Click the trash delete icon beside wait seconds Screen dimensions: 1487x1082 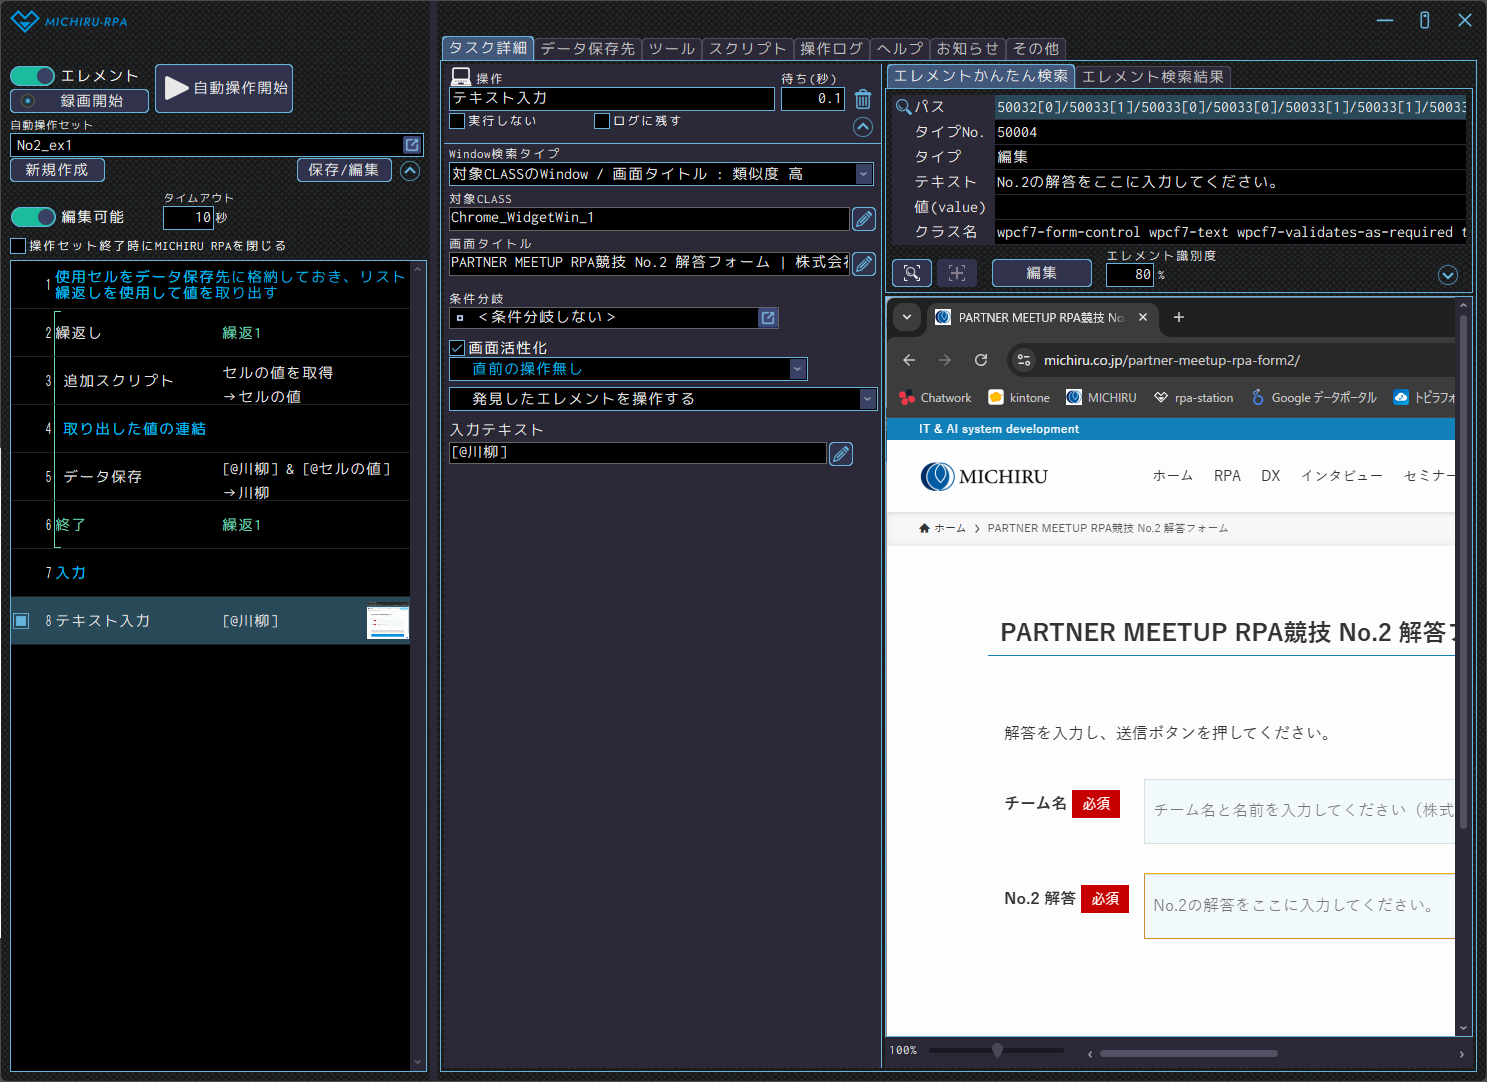863,99
